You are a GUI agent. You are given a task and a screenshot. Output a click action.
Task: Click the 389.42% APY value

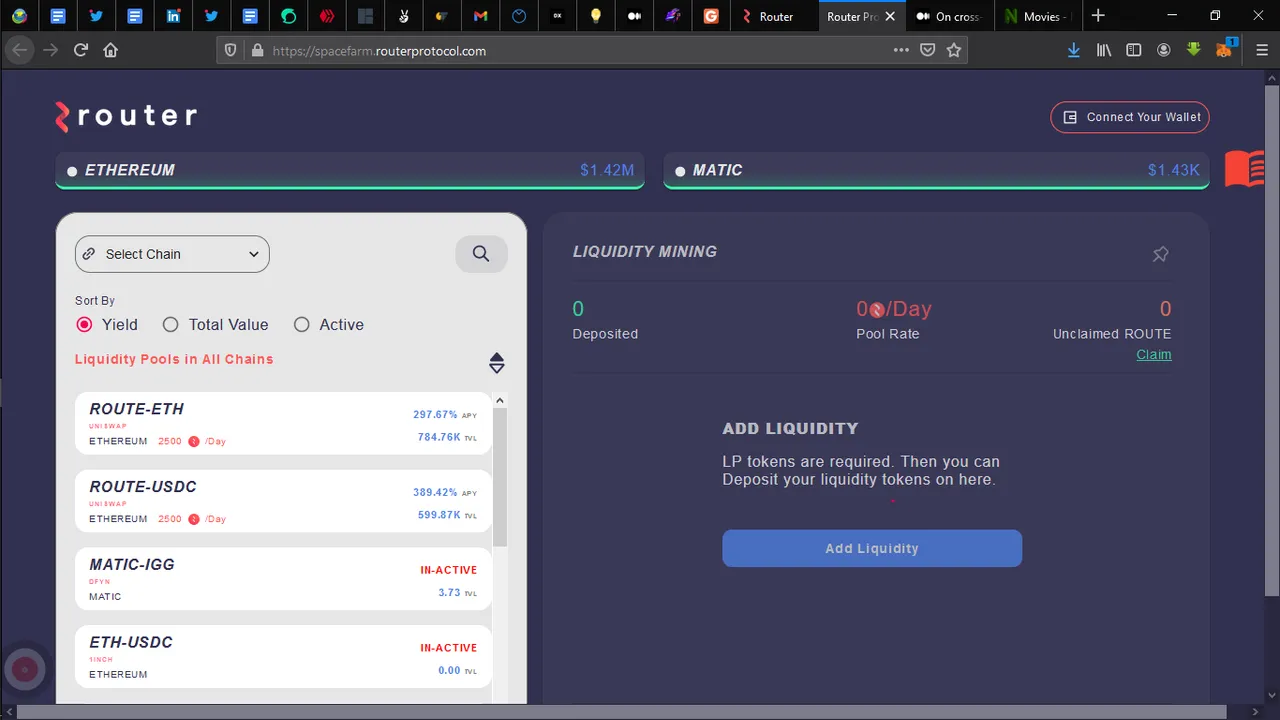click(435, 492)
